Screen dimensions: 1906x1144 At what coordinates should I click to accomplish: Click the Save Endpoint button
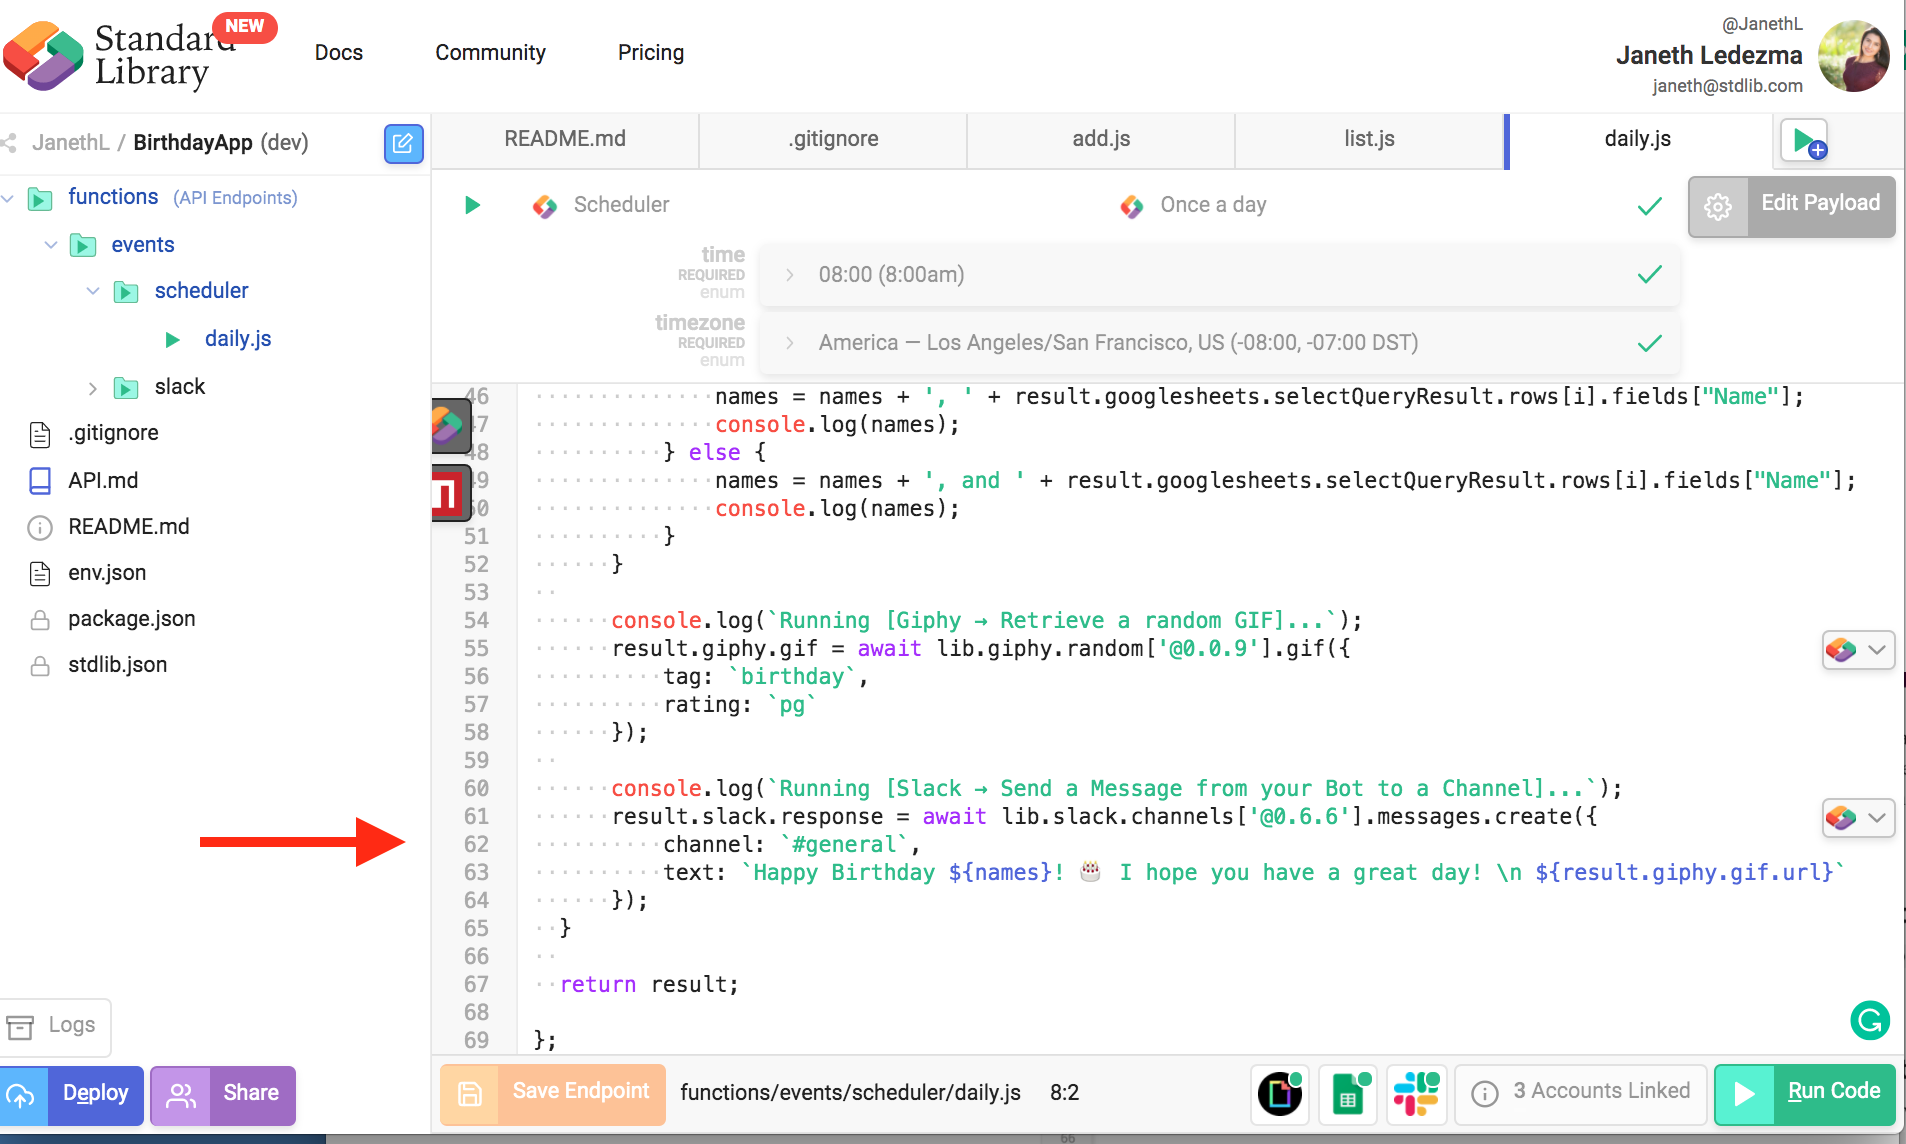[553, 1094]
